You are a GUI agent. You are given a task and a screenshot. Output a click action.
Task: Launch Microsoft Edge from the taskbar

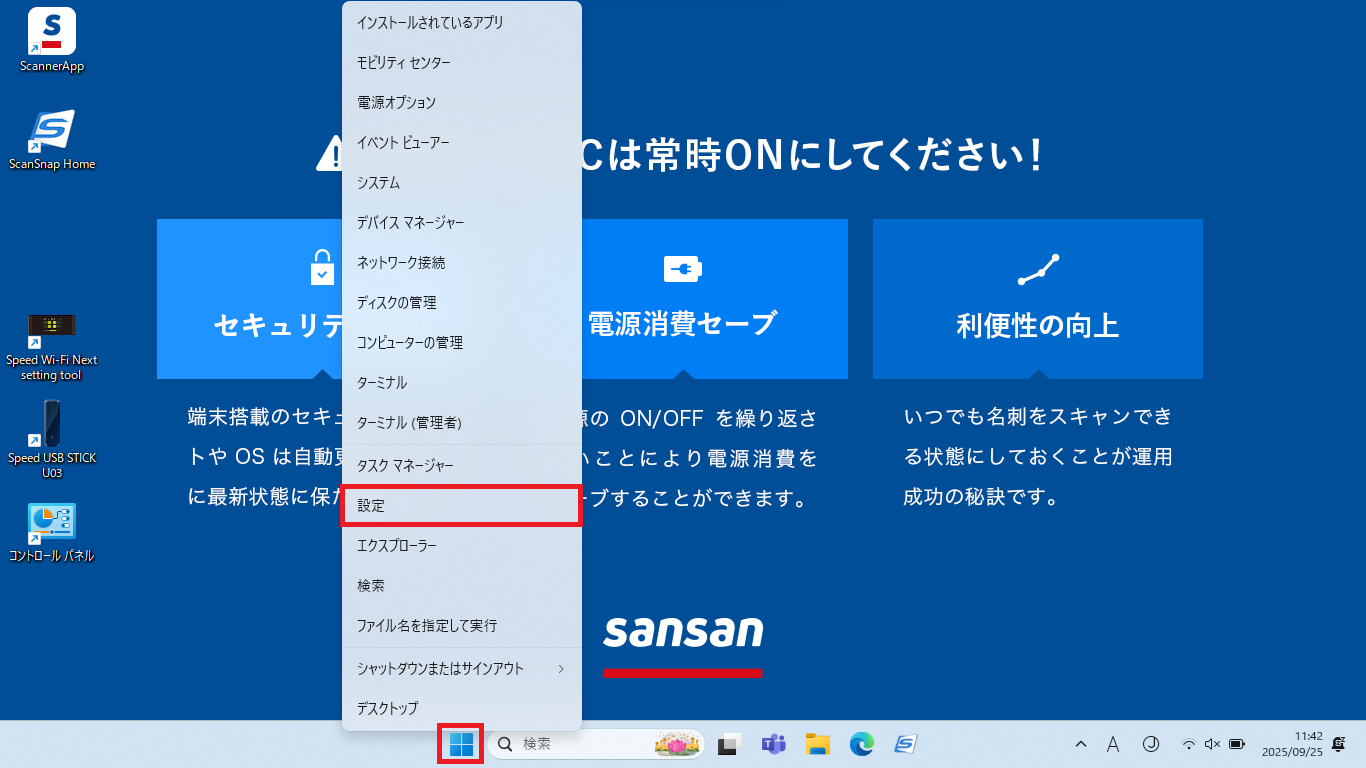[861, 744]
